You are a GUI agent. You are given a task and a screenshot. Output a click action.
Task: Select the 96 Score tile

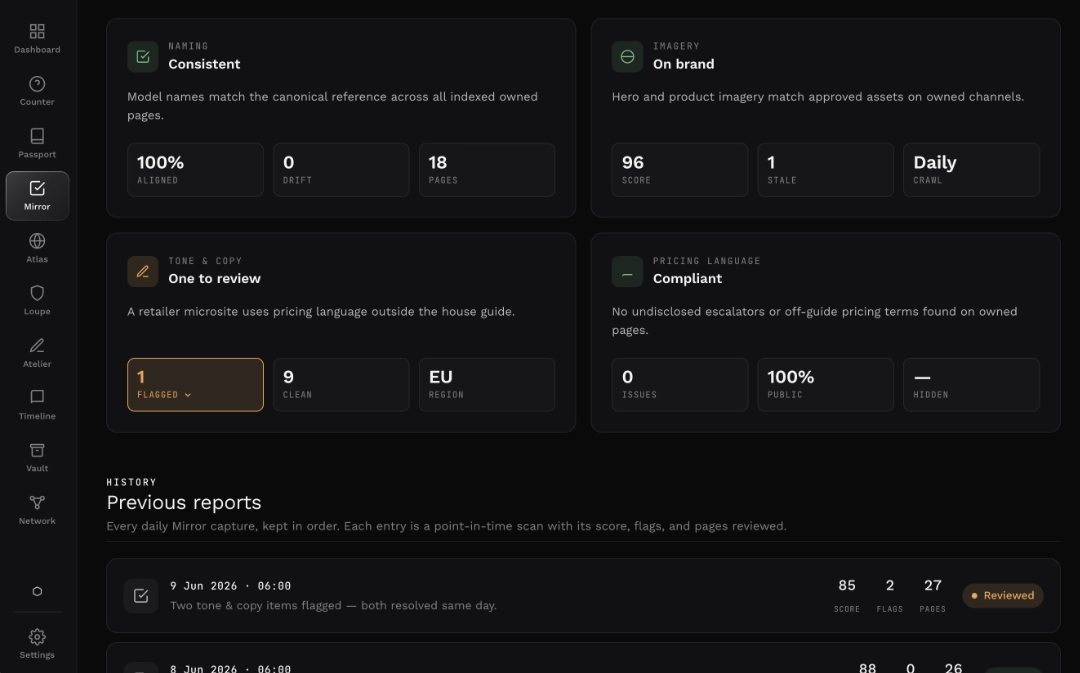pos(680,169)
